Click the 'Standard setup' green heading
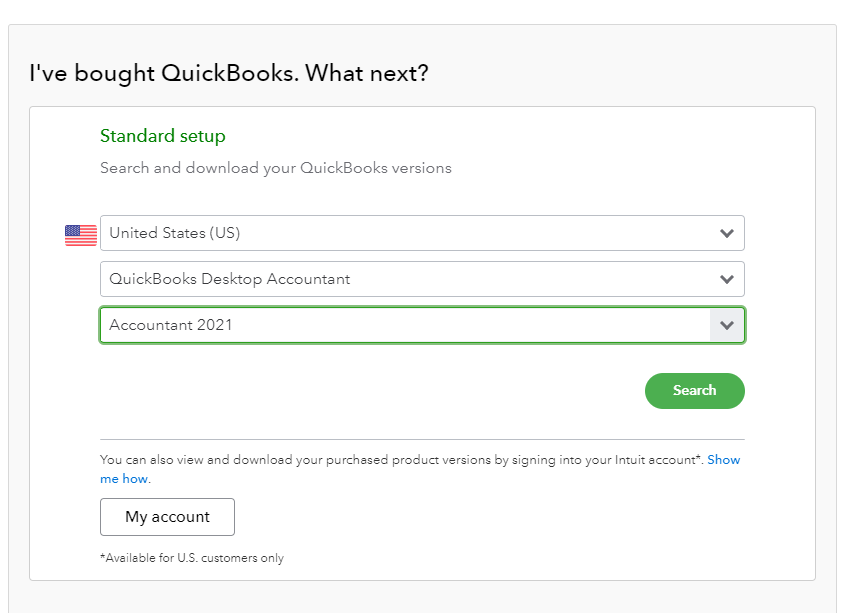 click(163, 136)
